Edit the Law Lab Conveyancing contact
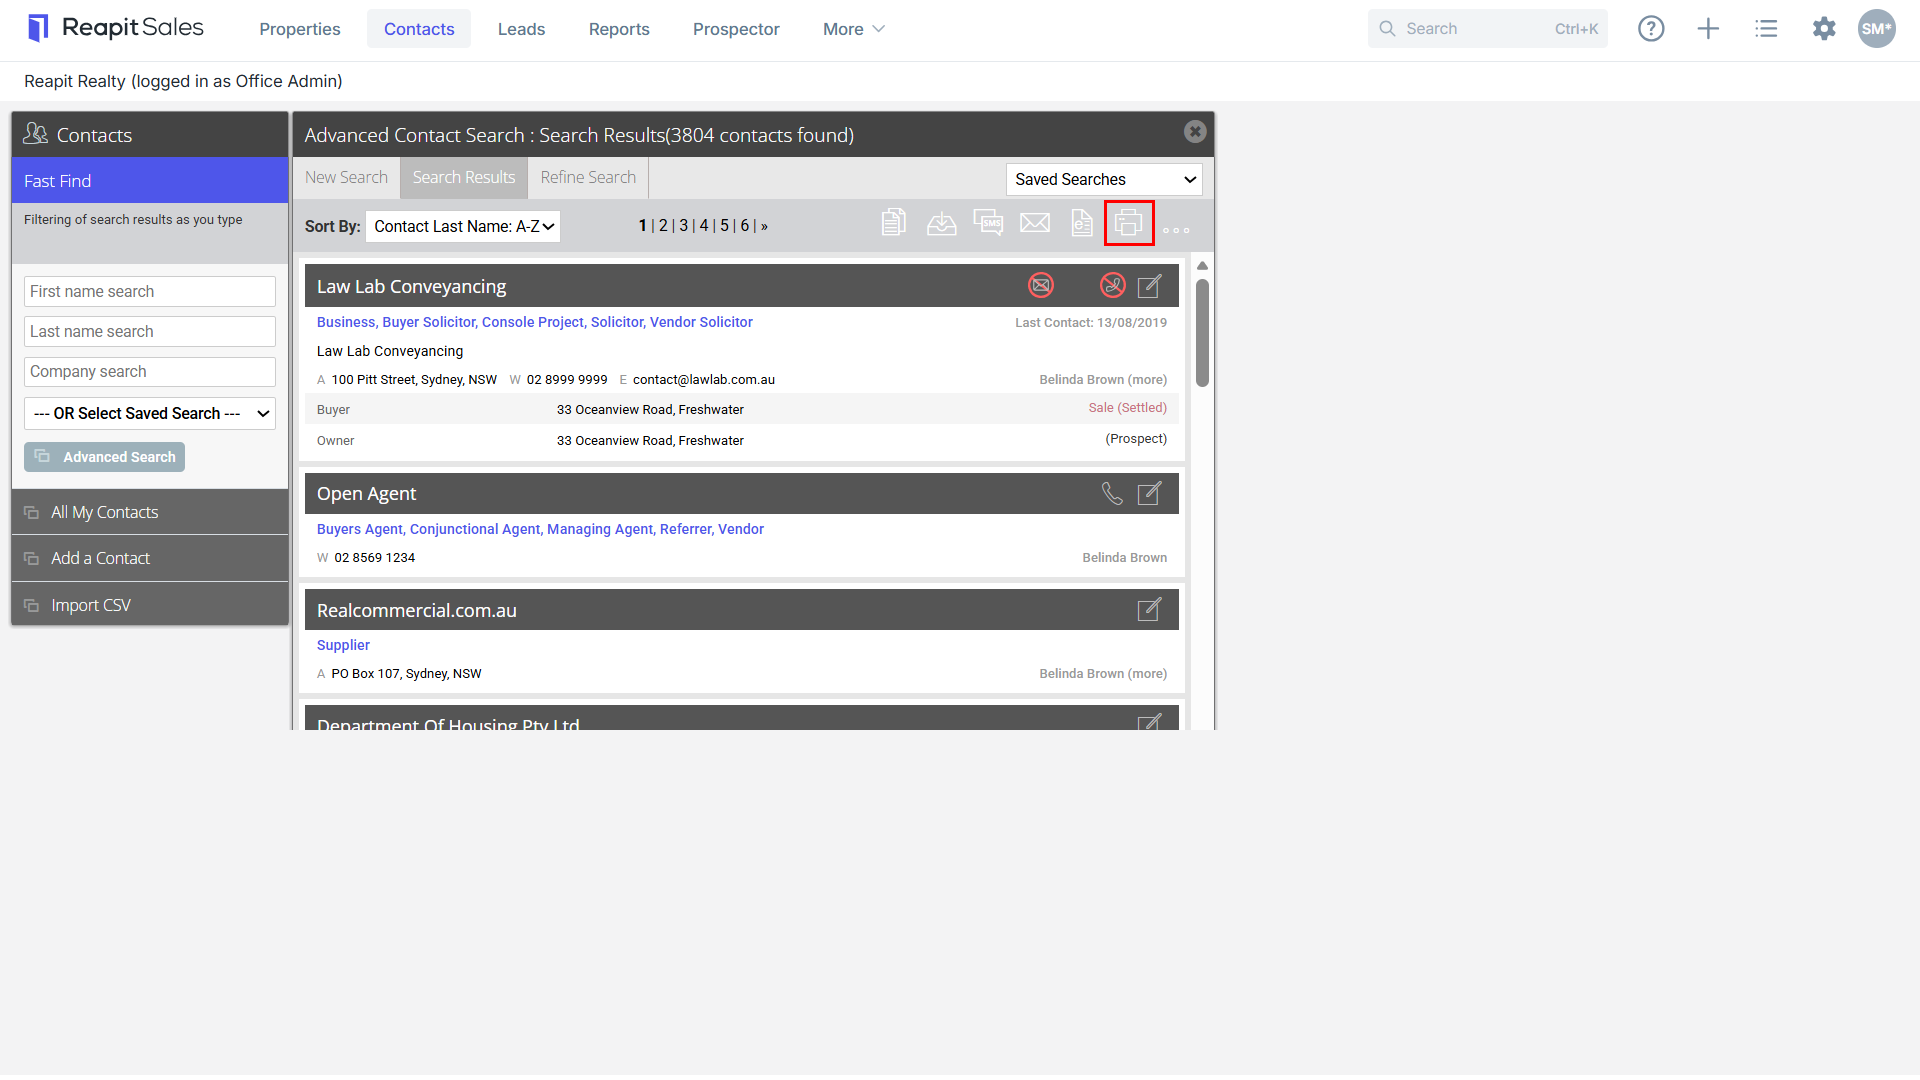 point(1150,286)
